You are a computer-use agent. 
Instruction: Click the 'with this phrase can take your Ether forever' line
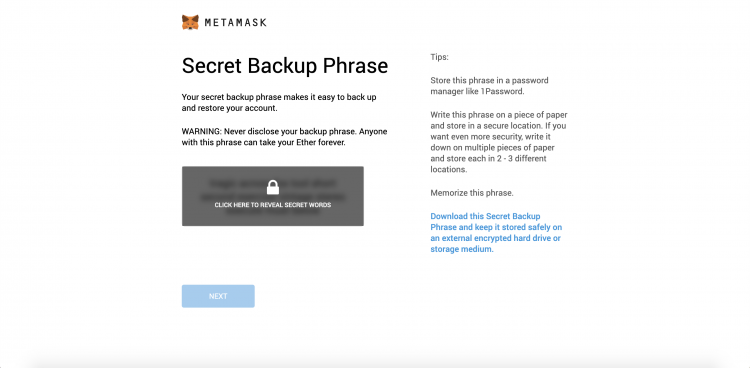point(264,143)
